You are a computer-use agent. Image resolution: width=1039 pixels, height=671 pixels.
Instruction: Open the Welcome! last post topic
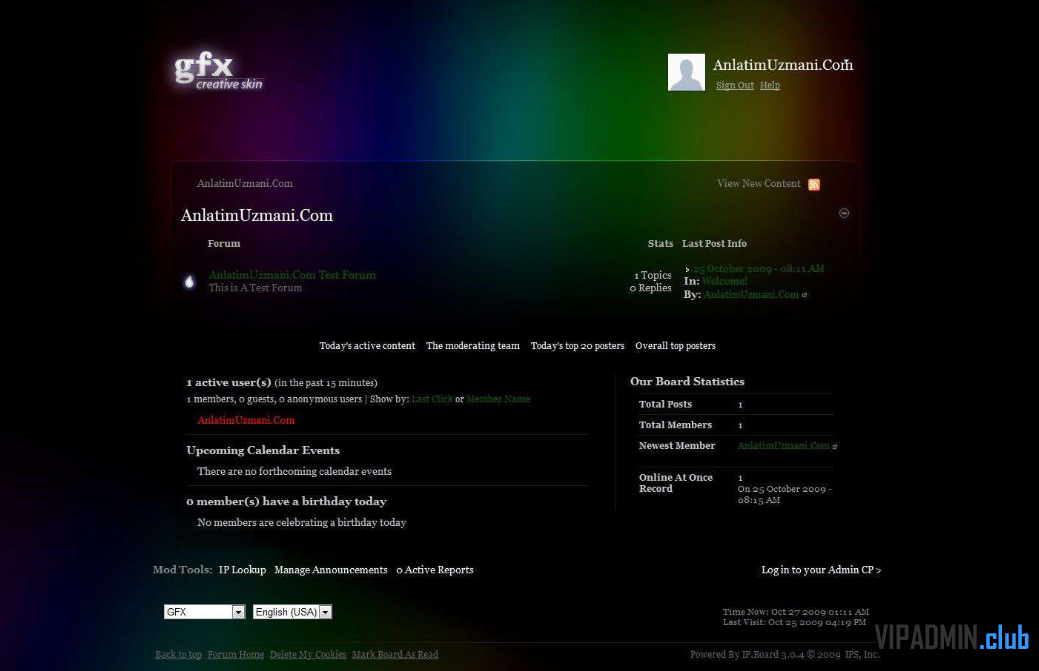pos(724,281)
